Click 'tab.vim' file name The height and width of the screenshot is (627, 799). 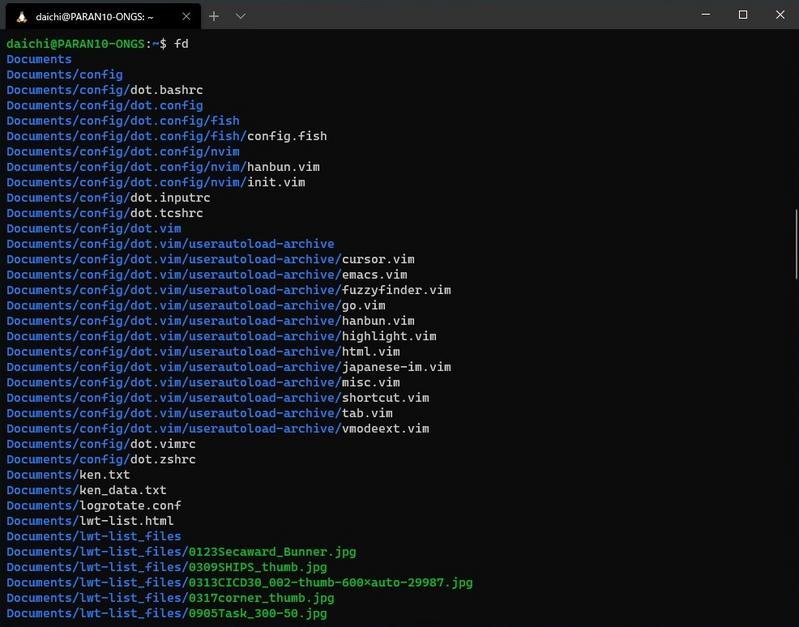click(x=367, y=413)
